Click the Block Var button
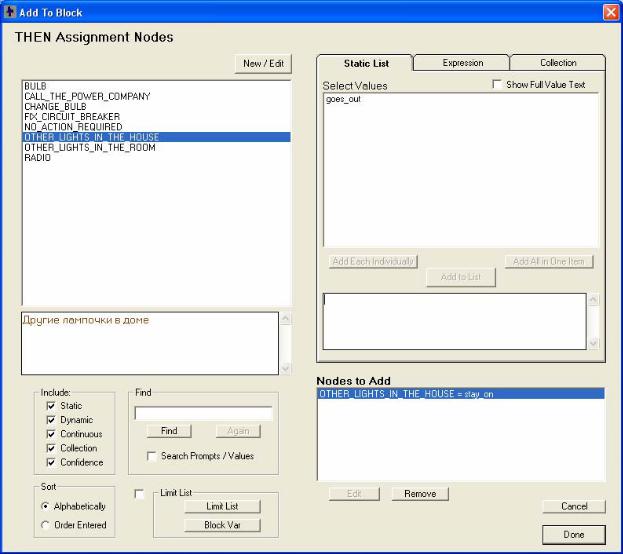The width and height of the screenshot is (623, 554). click(222, 525)
